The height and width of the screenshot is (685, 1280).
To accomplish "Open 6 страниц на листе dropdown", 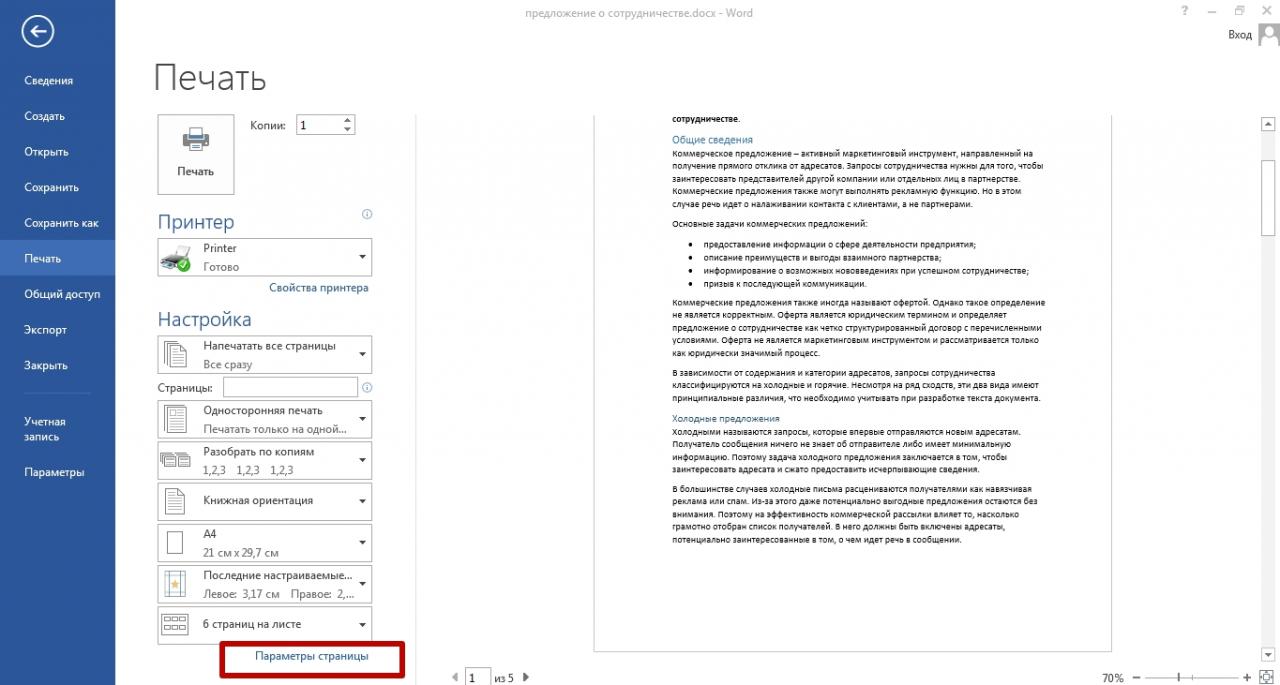I will 264,625.
